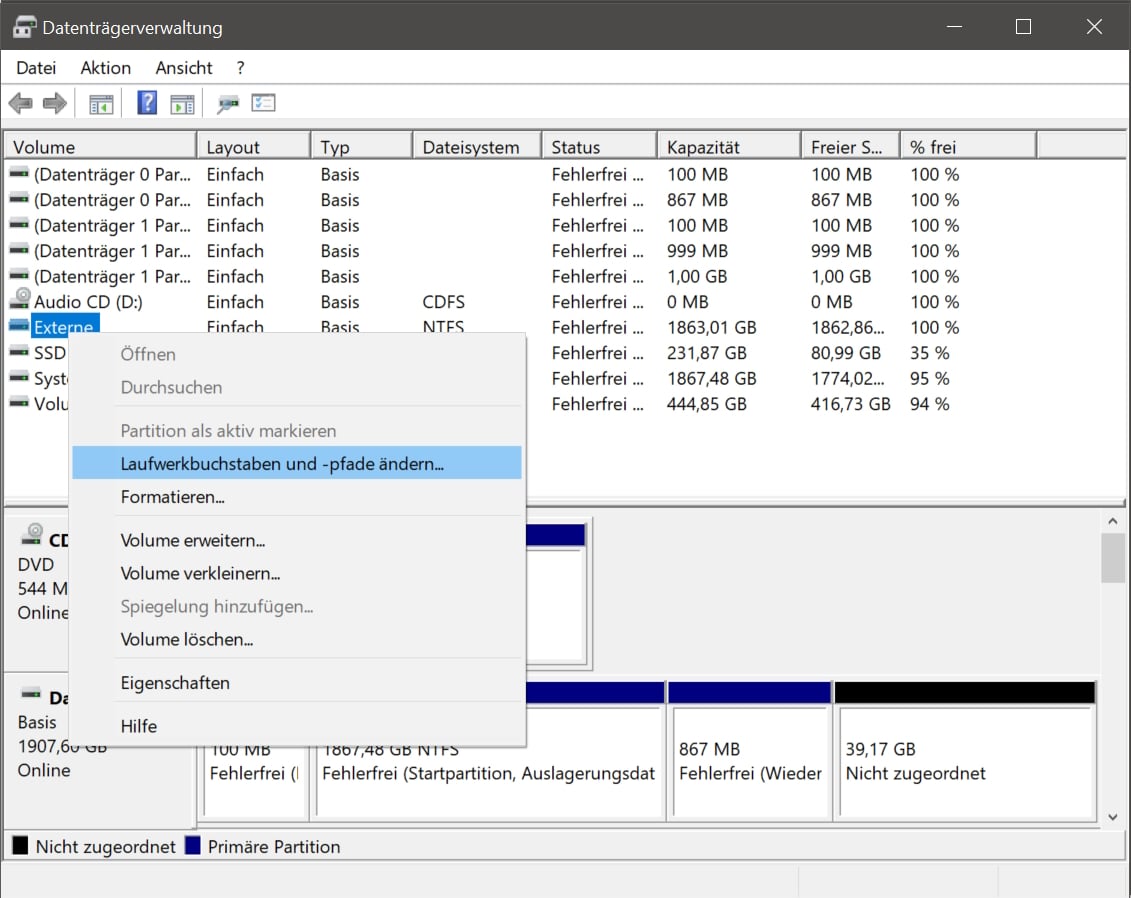Viewport: 1131px width, 898px height.
Task: Click the 94 % free cell
Action: pyautogui.click(x=930, y=404)
